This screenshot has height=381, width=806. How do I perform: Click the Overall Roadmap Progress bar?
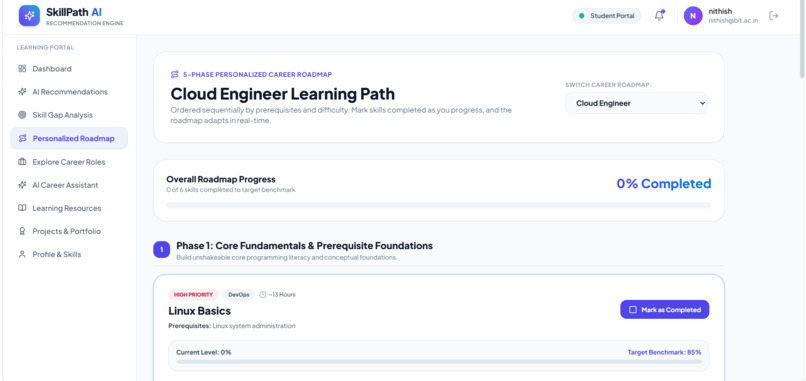(438, 205)
